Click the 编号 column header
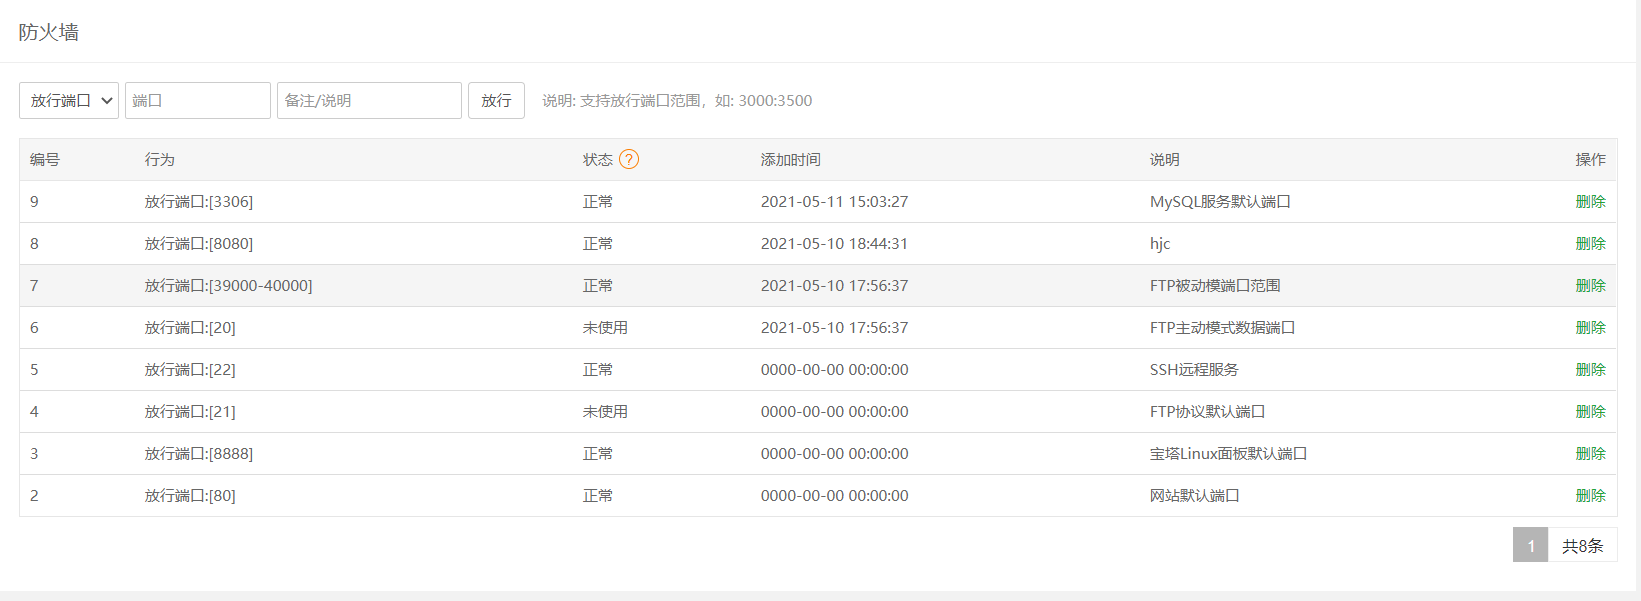The image size is (1641, 601). point(45,160)
